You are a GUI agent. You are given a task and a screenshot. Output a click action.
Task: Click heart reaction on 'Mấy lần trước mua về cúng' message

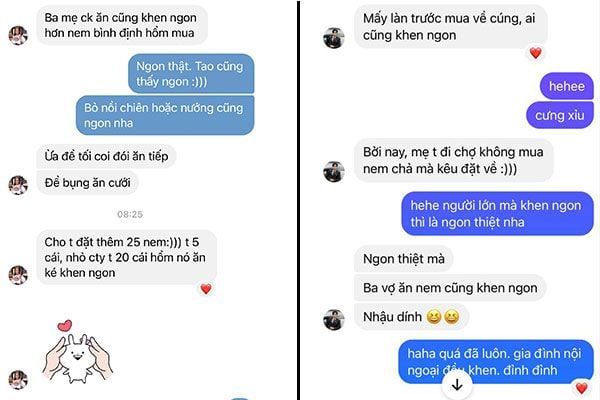(536, 53)
